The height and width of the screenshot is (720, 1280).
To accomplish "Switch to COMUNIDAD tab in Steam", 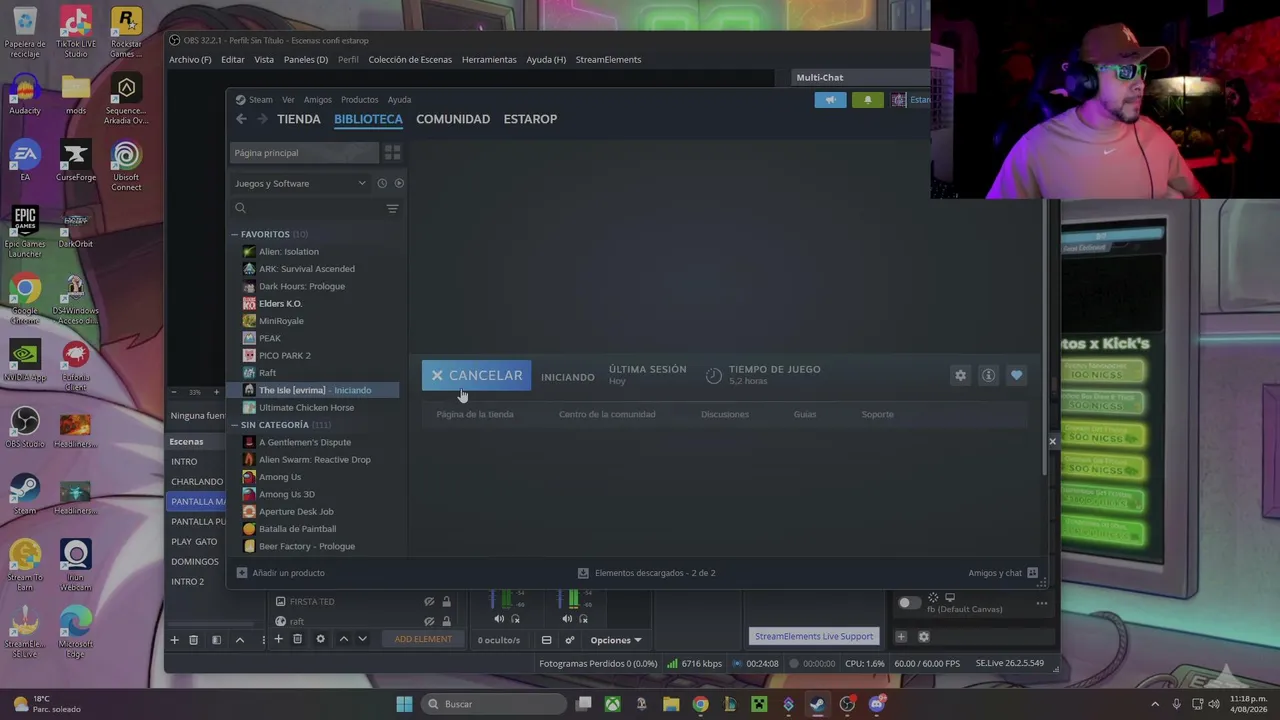I will (453, 119).
